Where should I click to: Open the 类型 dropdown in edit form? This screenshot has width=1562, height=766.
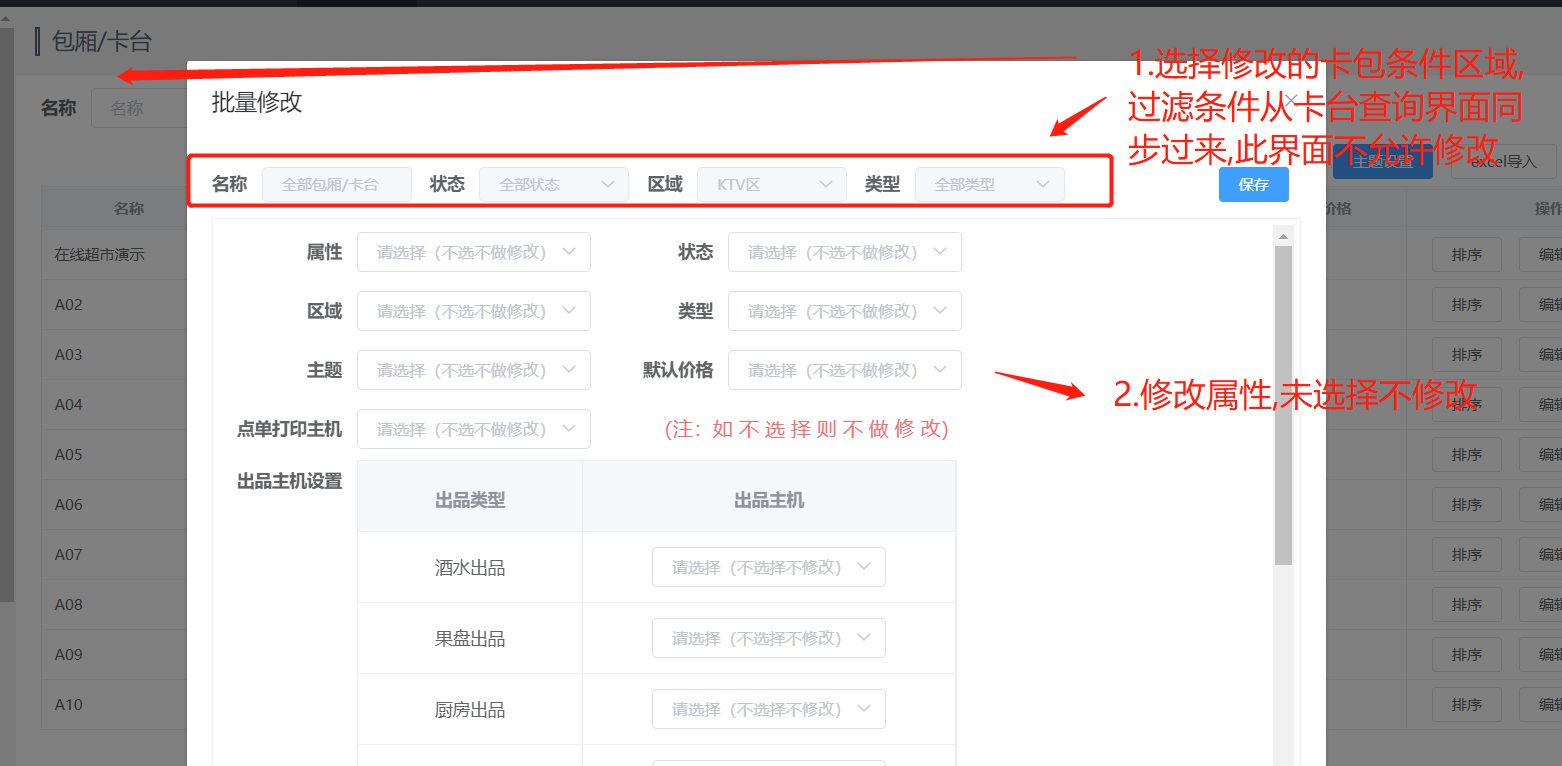pyautogui.click(x=844, y=311)
